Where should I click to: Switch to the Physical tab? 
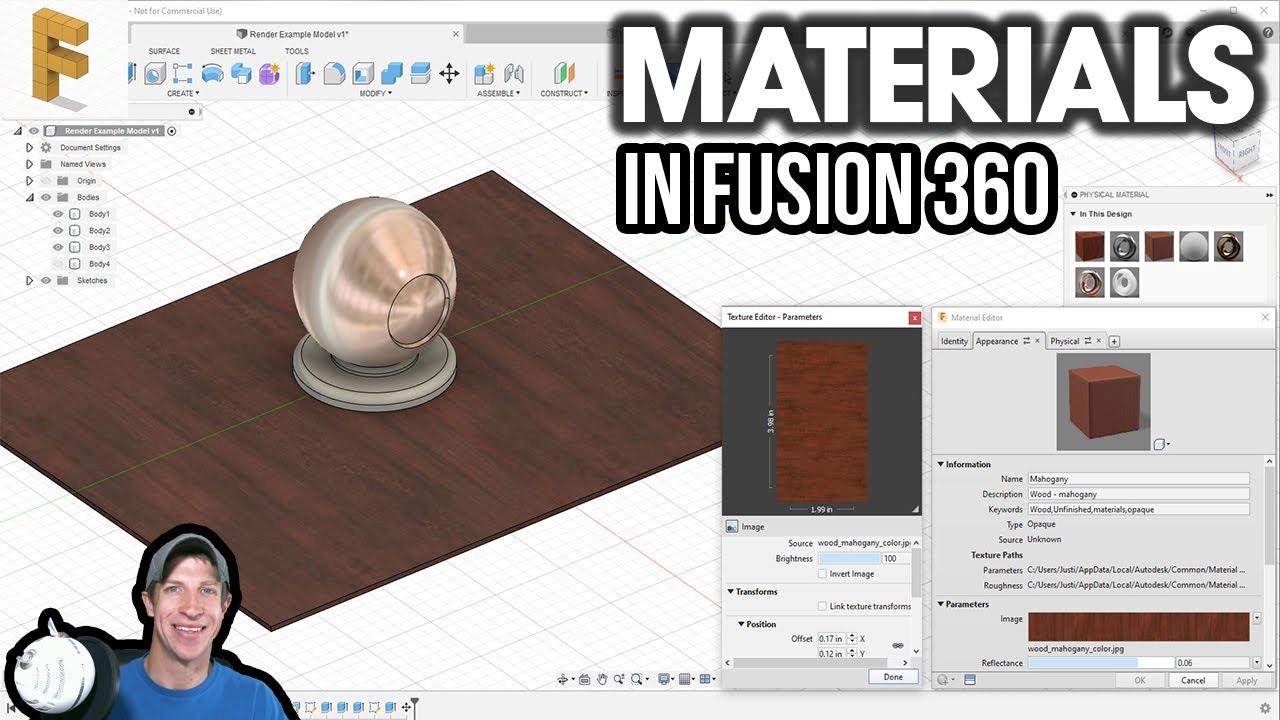click(1065, 341)
